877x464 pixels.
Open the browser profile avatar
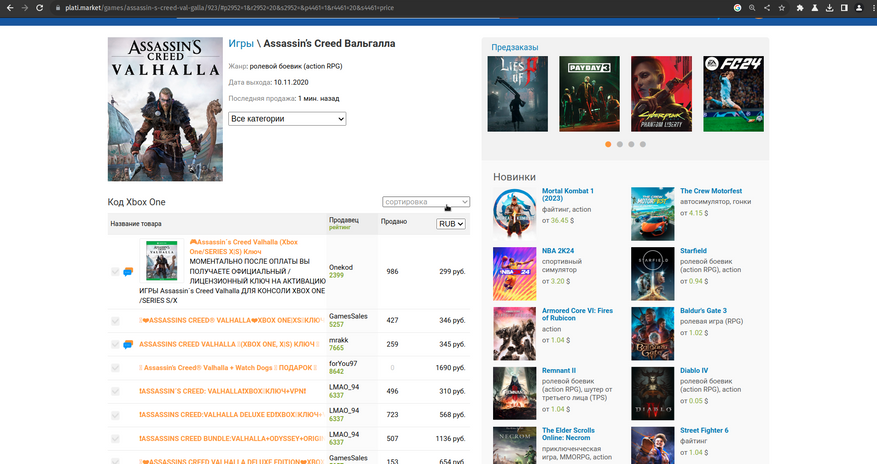click(859, 8)
